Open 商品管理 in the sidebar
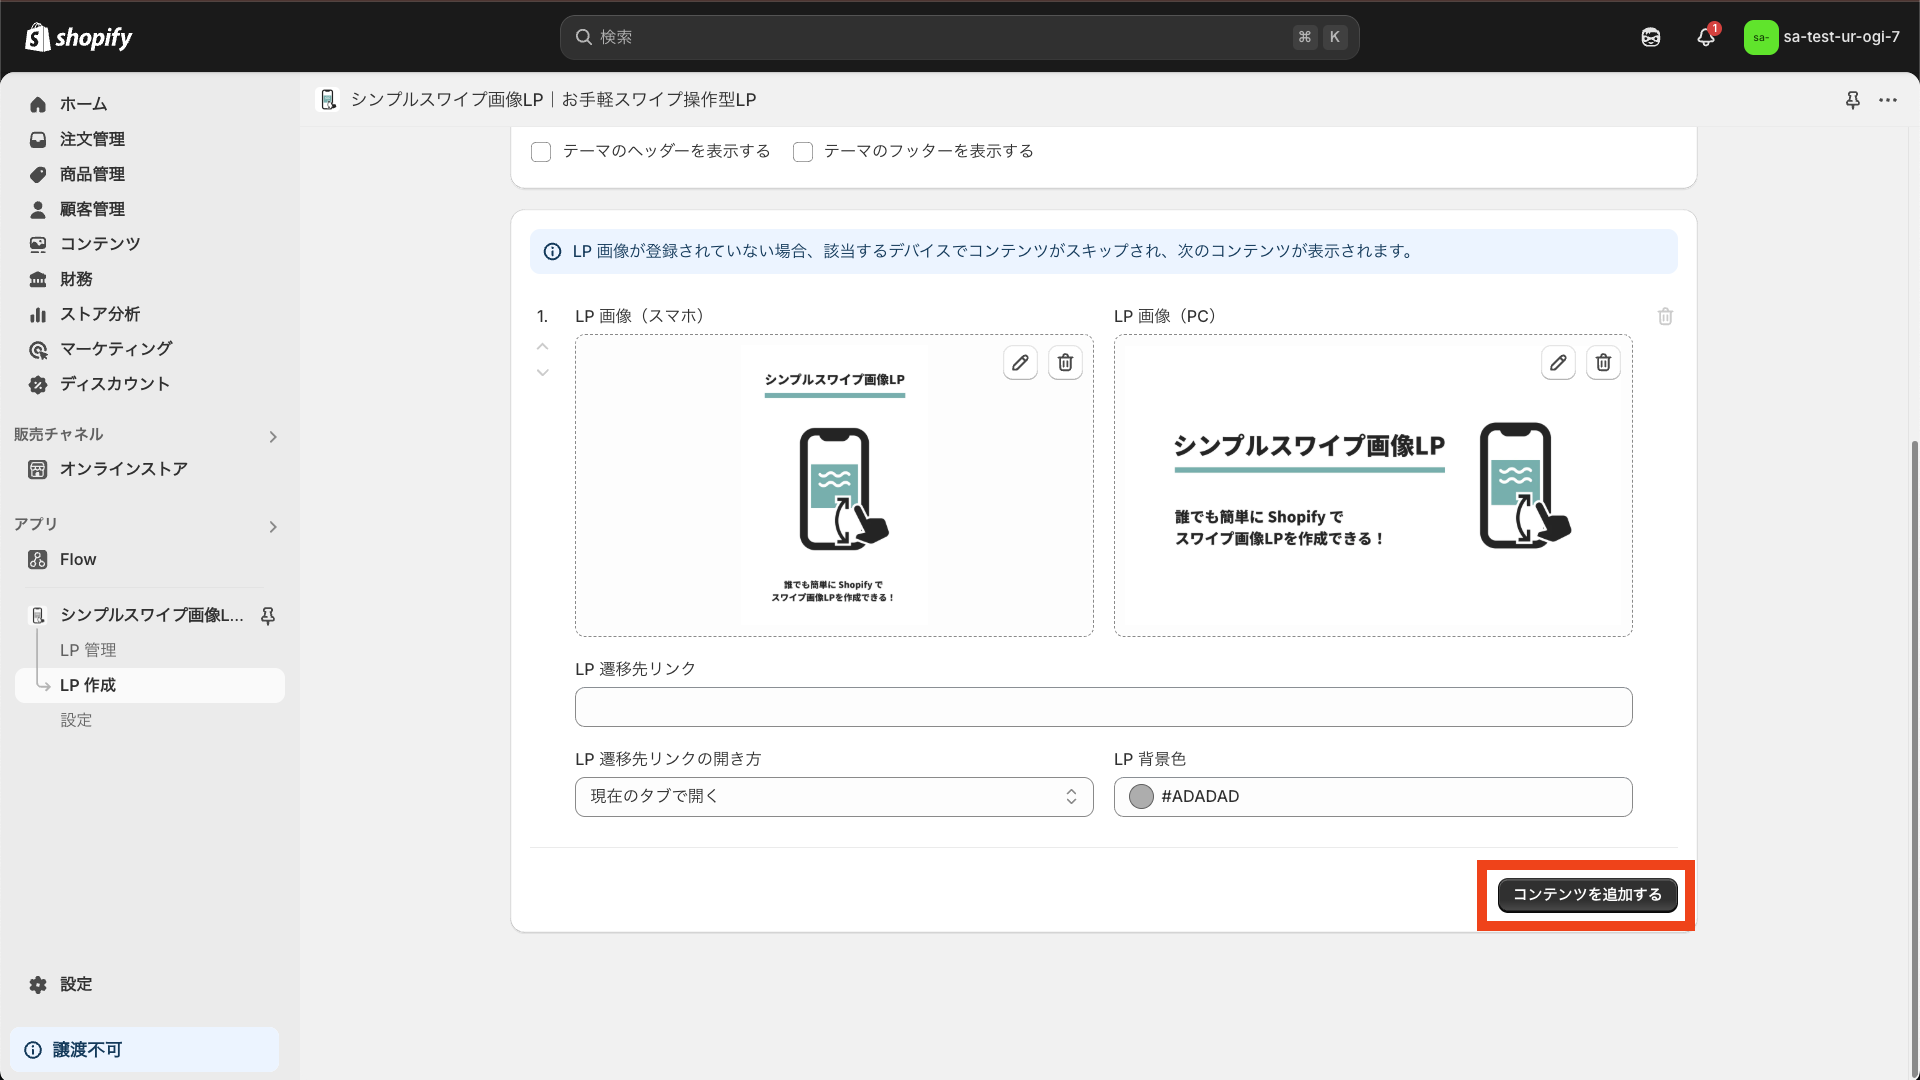This screenshot has width=1920, height=1080. (x=92, y=174)
